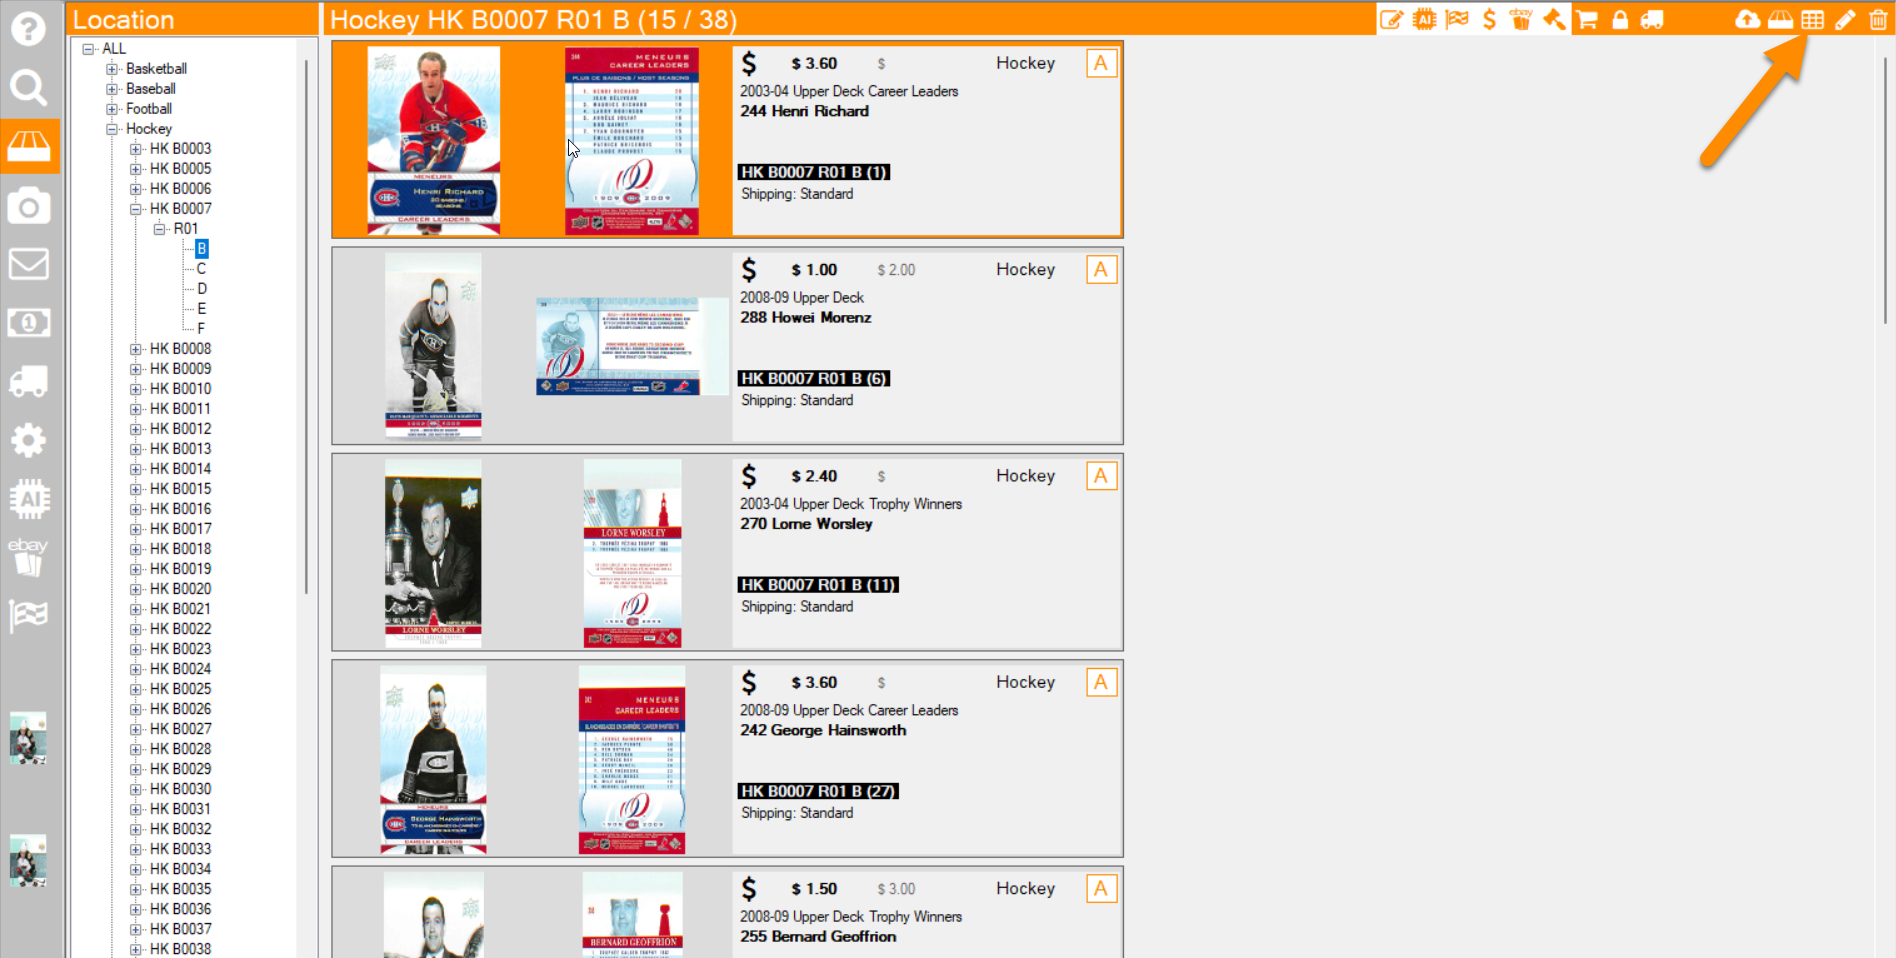Expand the Baseball tree node
The image size is (1896, 958).
coord(112,88)
